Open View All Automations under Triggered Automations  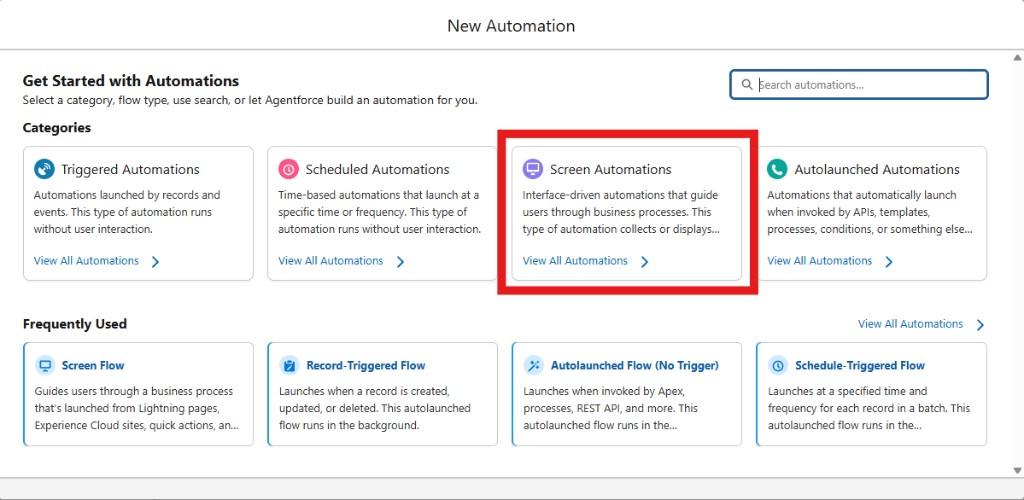86,261
